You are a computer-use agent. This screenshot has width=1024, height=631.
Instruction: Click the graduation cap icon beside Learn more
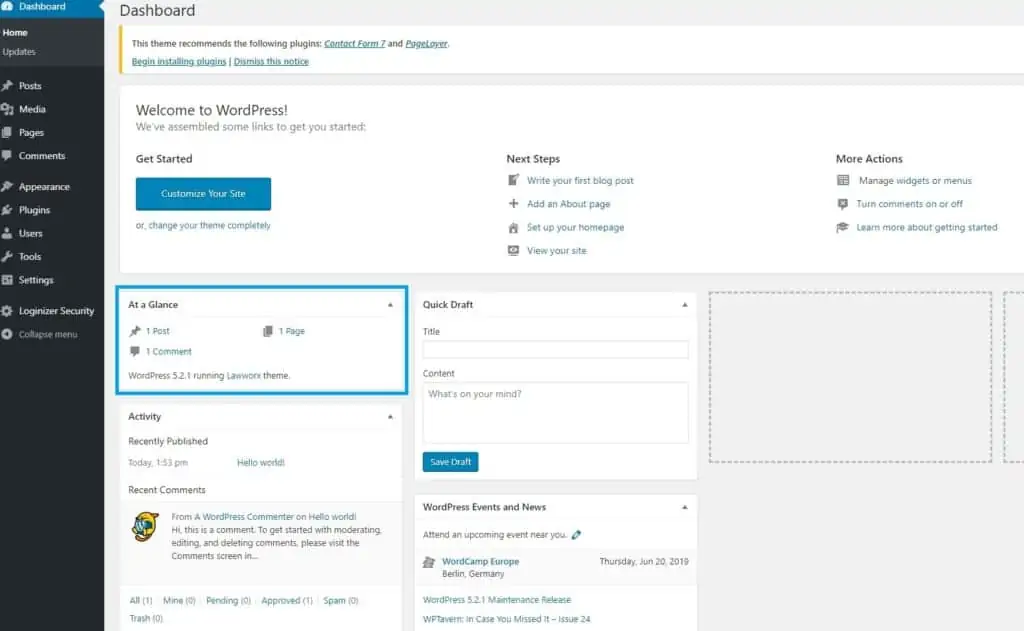[842, 227]
